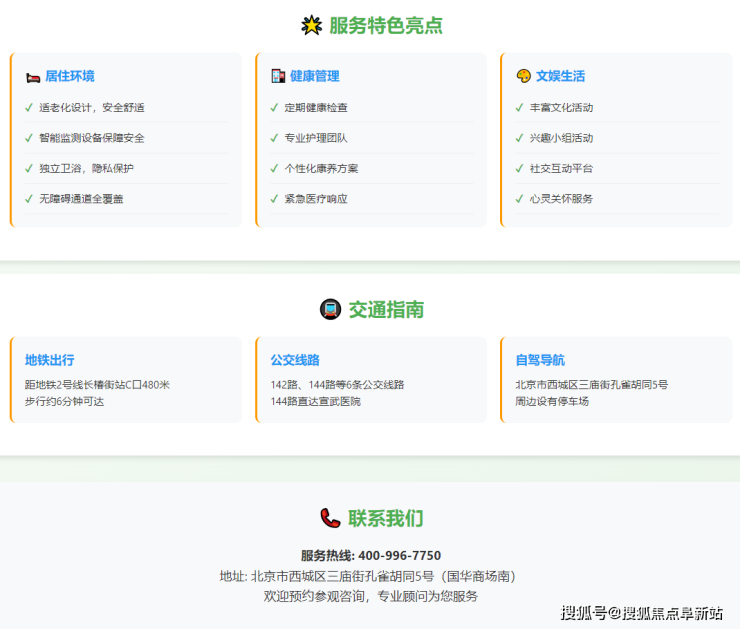The width and height of the screenshot is (740, 629).
Task: Click the 智能监测设备保障安全 list item
Action: (x=91, y=138)
